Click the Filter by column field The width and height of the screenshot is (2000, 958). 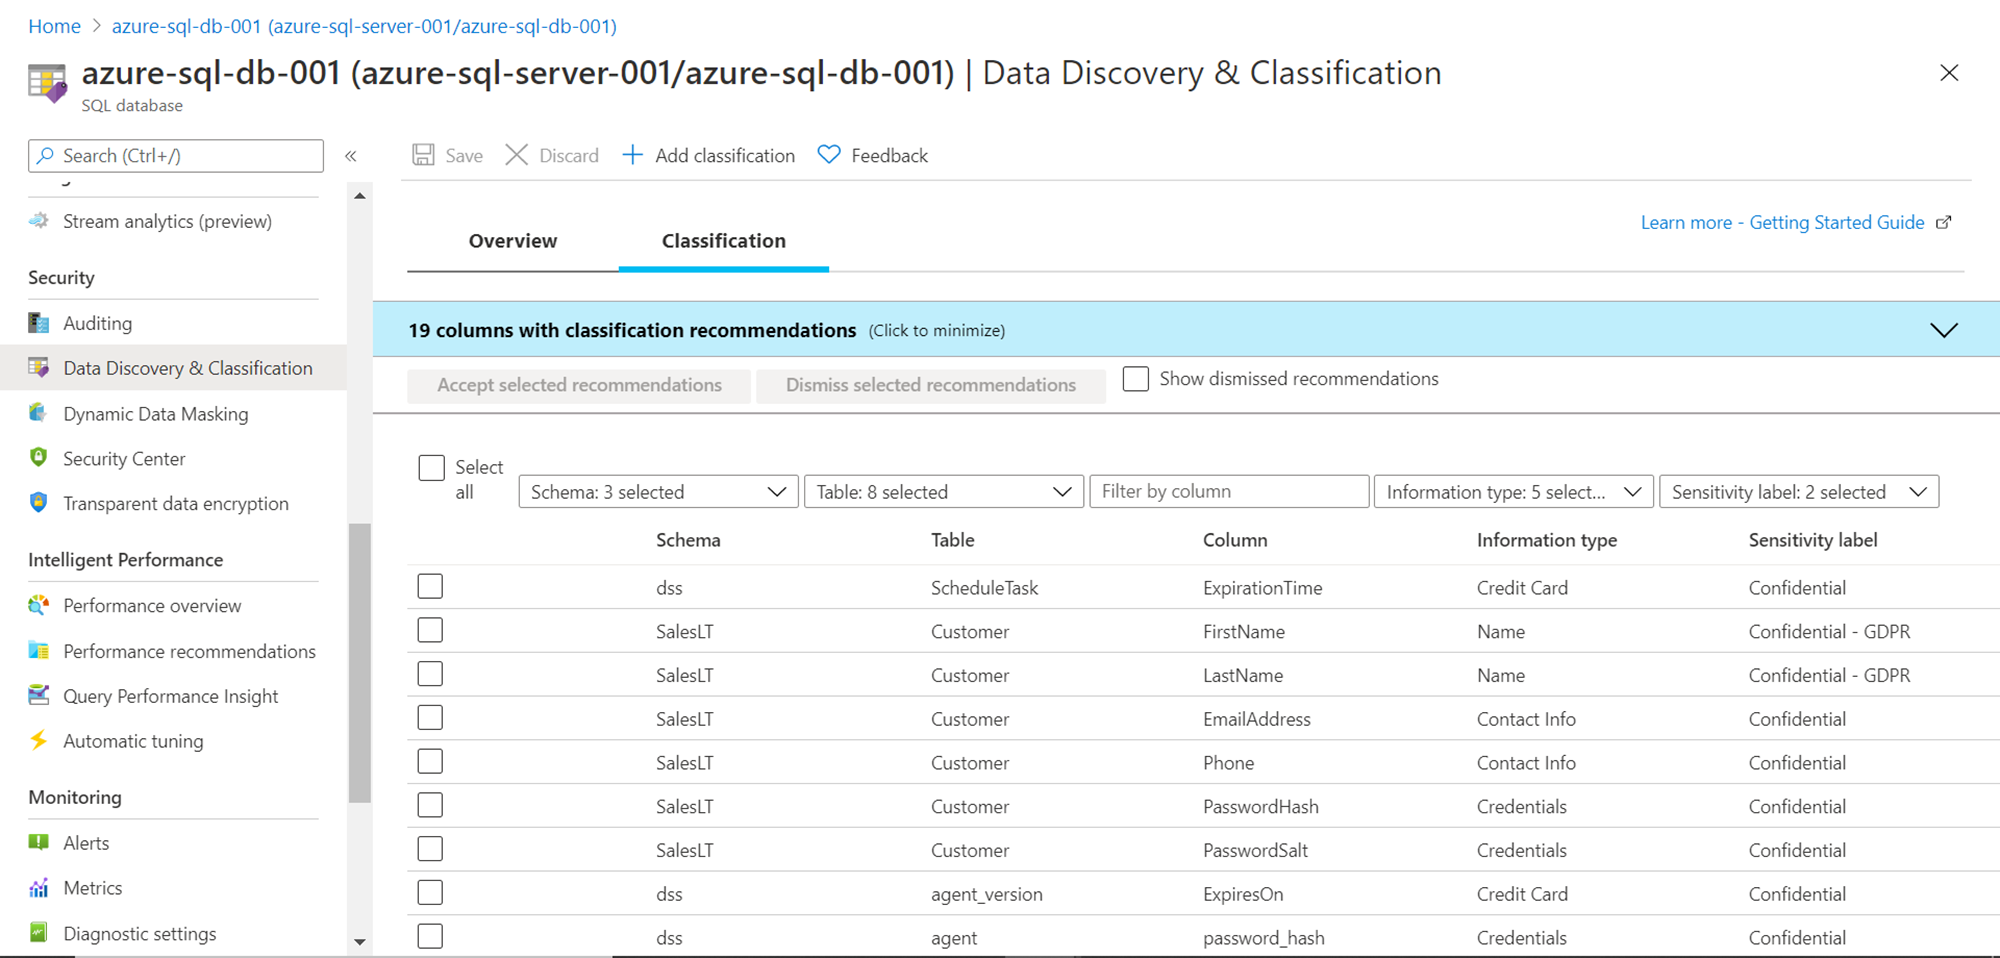1228,492
